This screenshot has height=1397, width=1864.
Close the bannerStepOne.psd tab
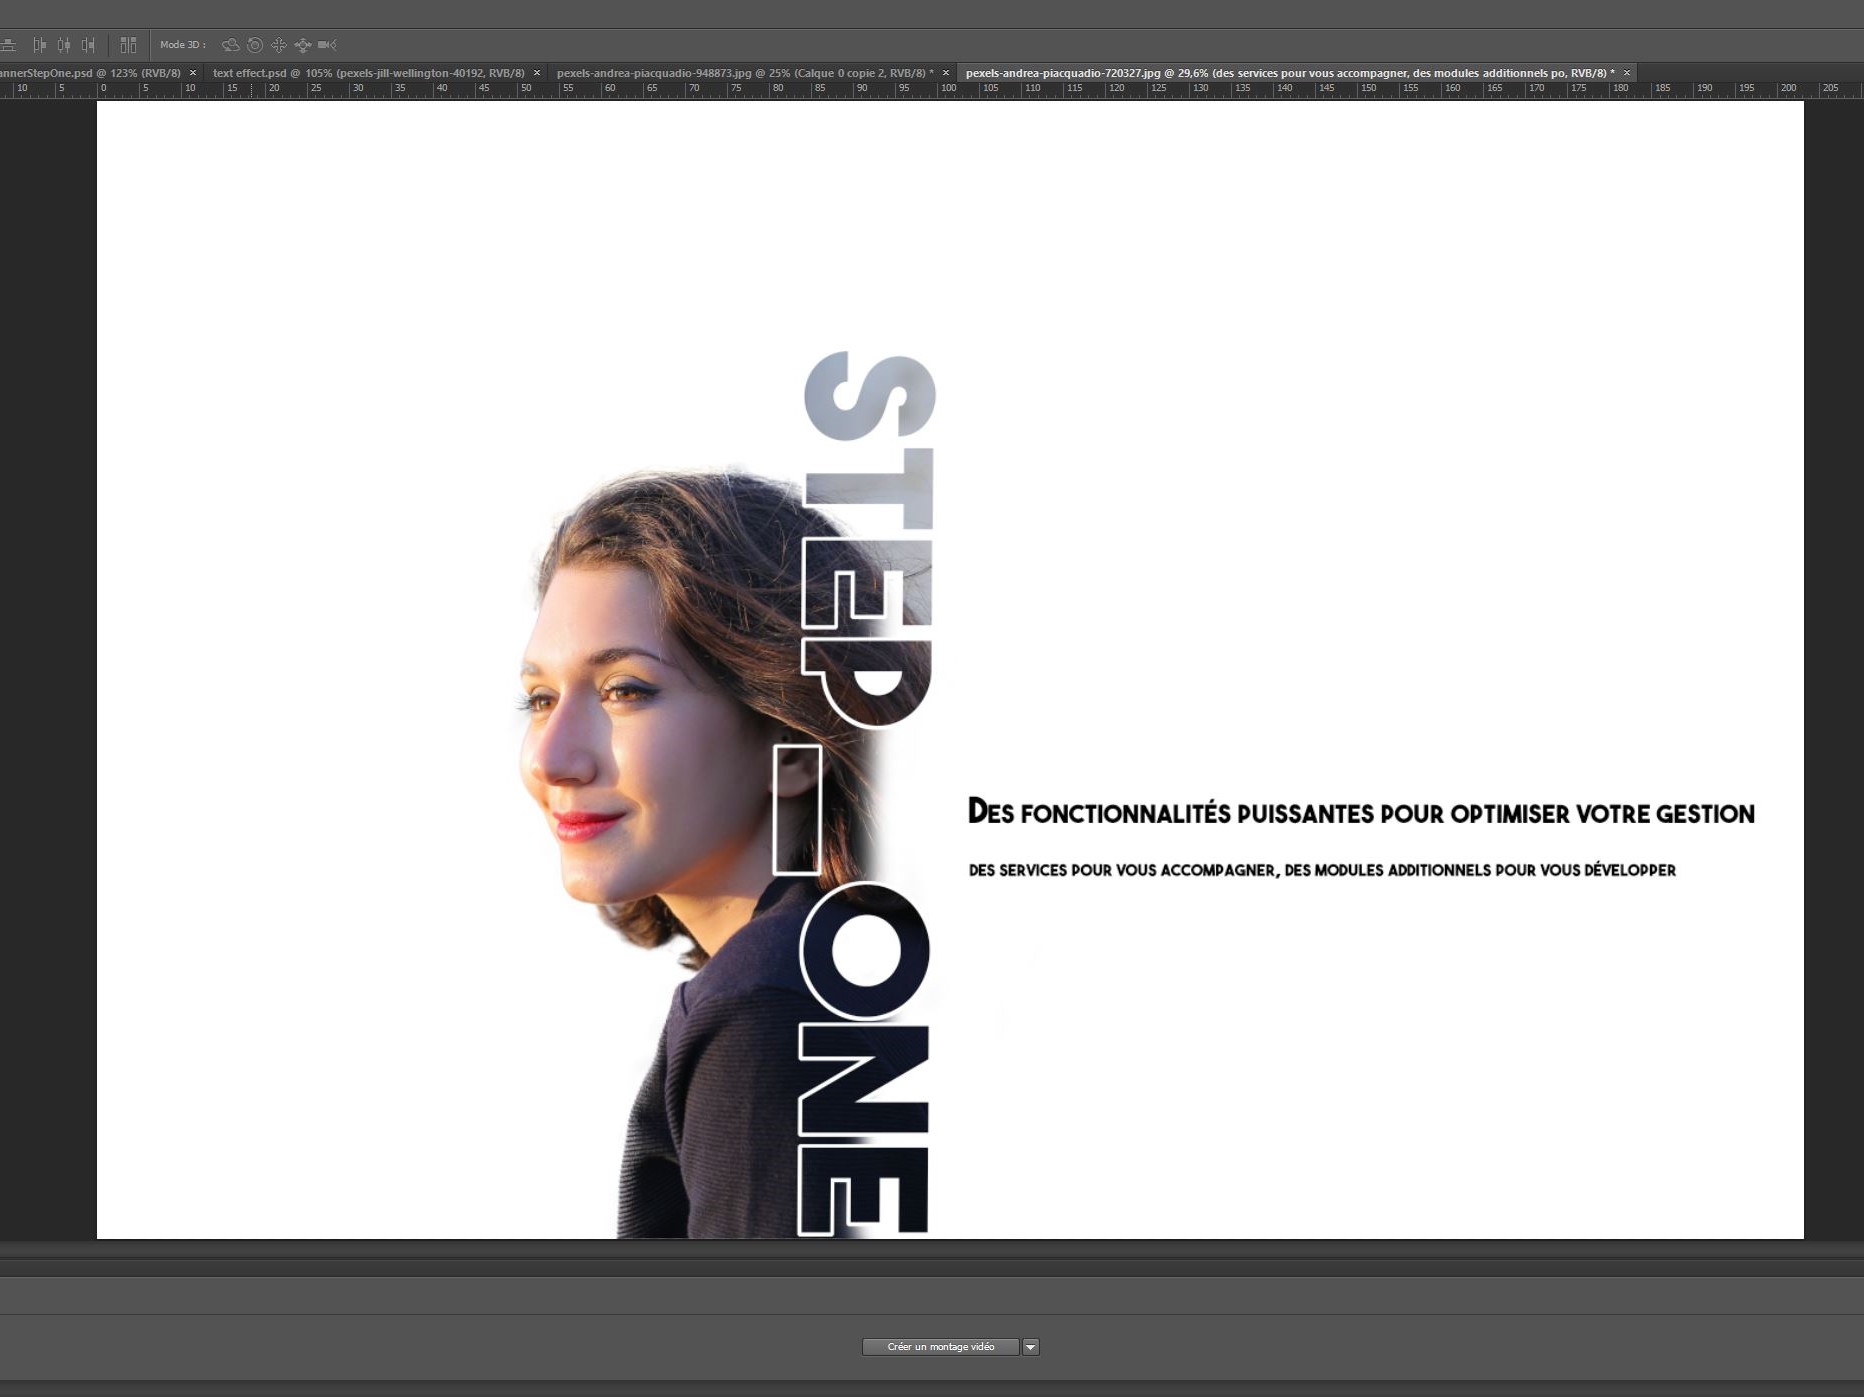pyautogui.click(x=193, y=73)
